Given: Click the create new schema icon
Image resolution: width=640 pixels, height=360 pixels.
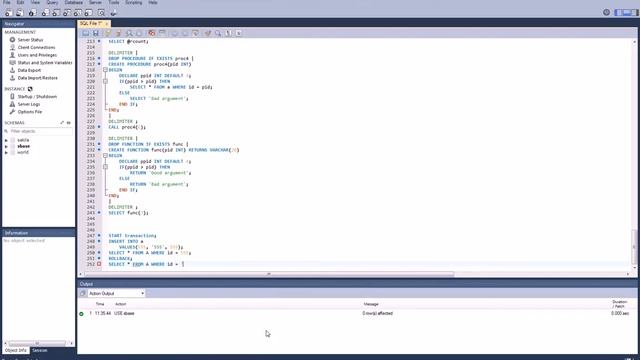Looking at the screenshot, I should 45,13.
